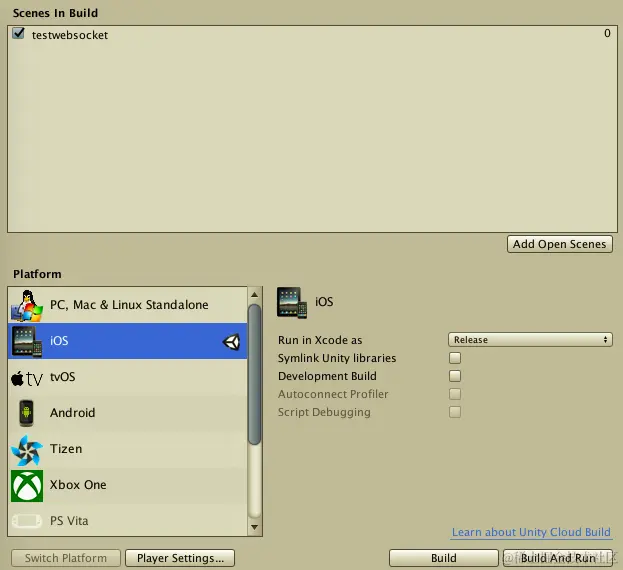Viewport: 623px width, 570px height.
Task: Click the Apple tv icon for tvOS
Action: 27,379
